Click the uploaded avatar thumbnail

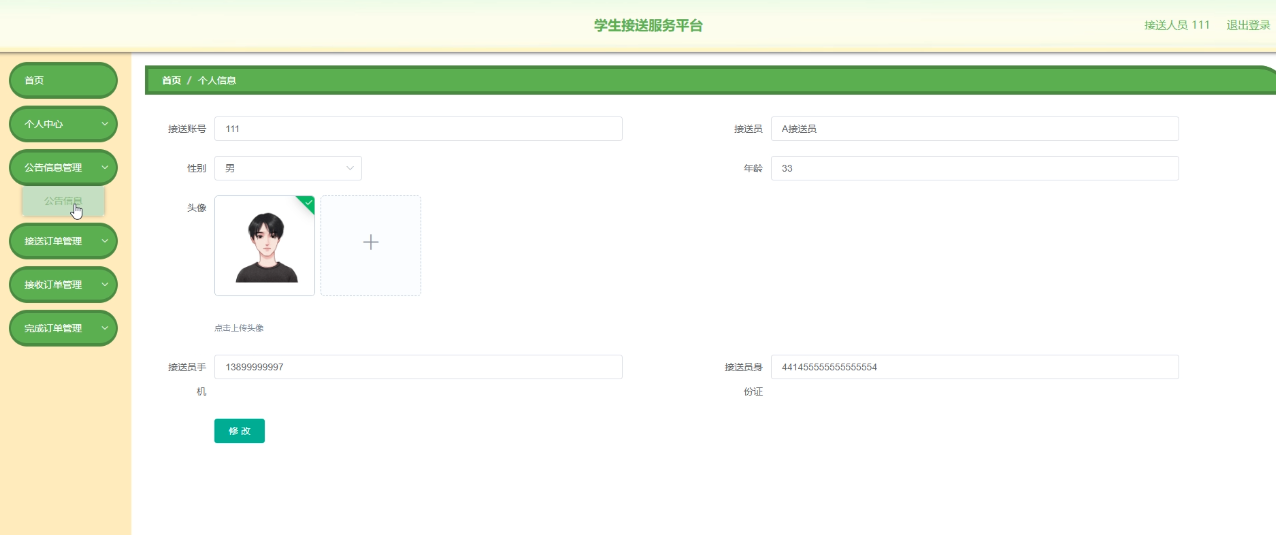265,246
